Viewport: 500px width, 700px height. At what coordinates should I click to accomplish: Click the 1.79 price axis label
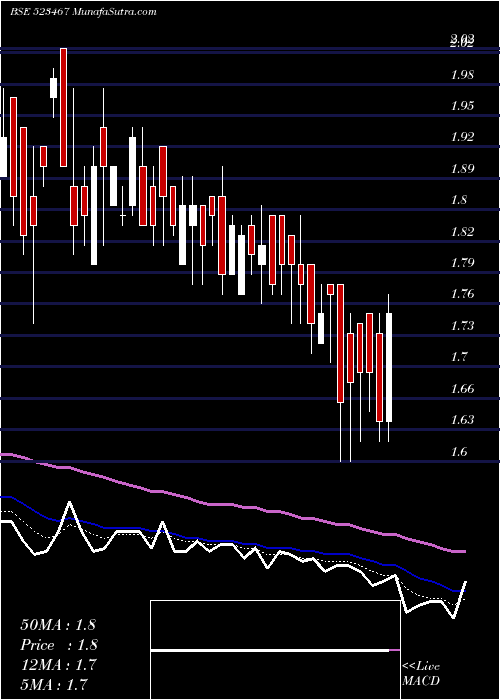tap(461, 262)
